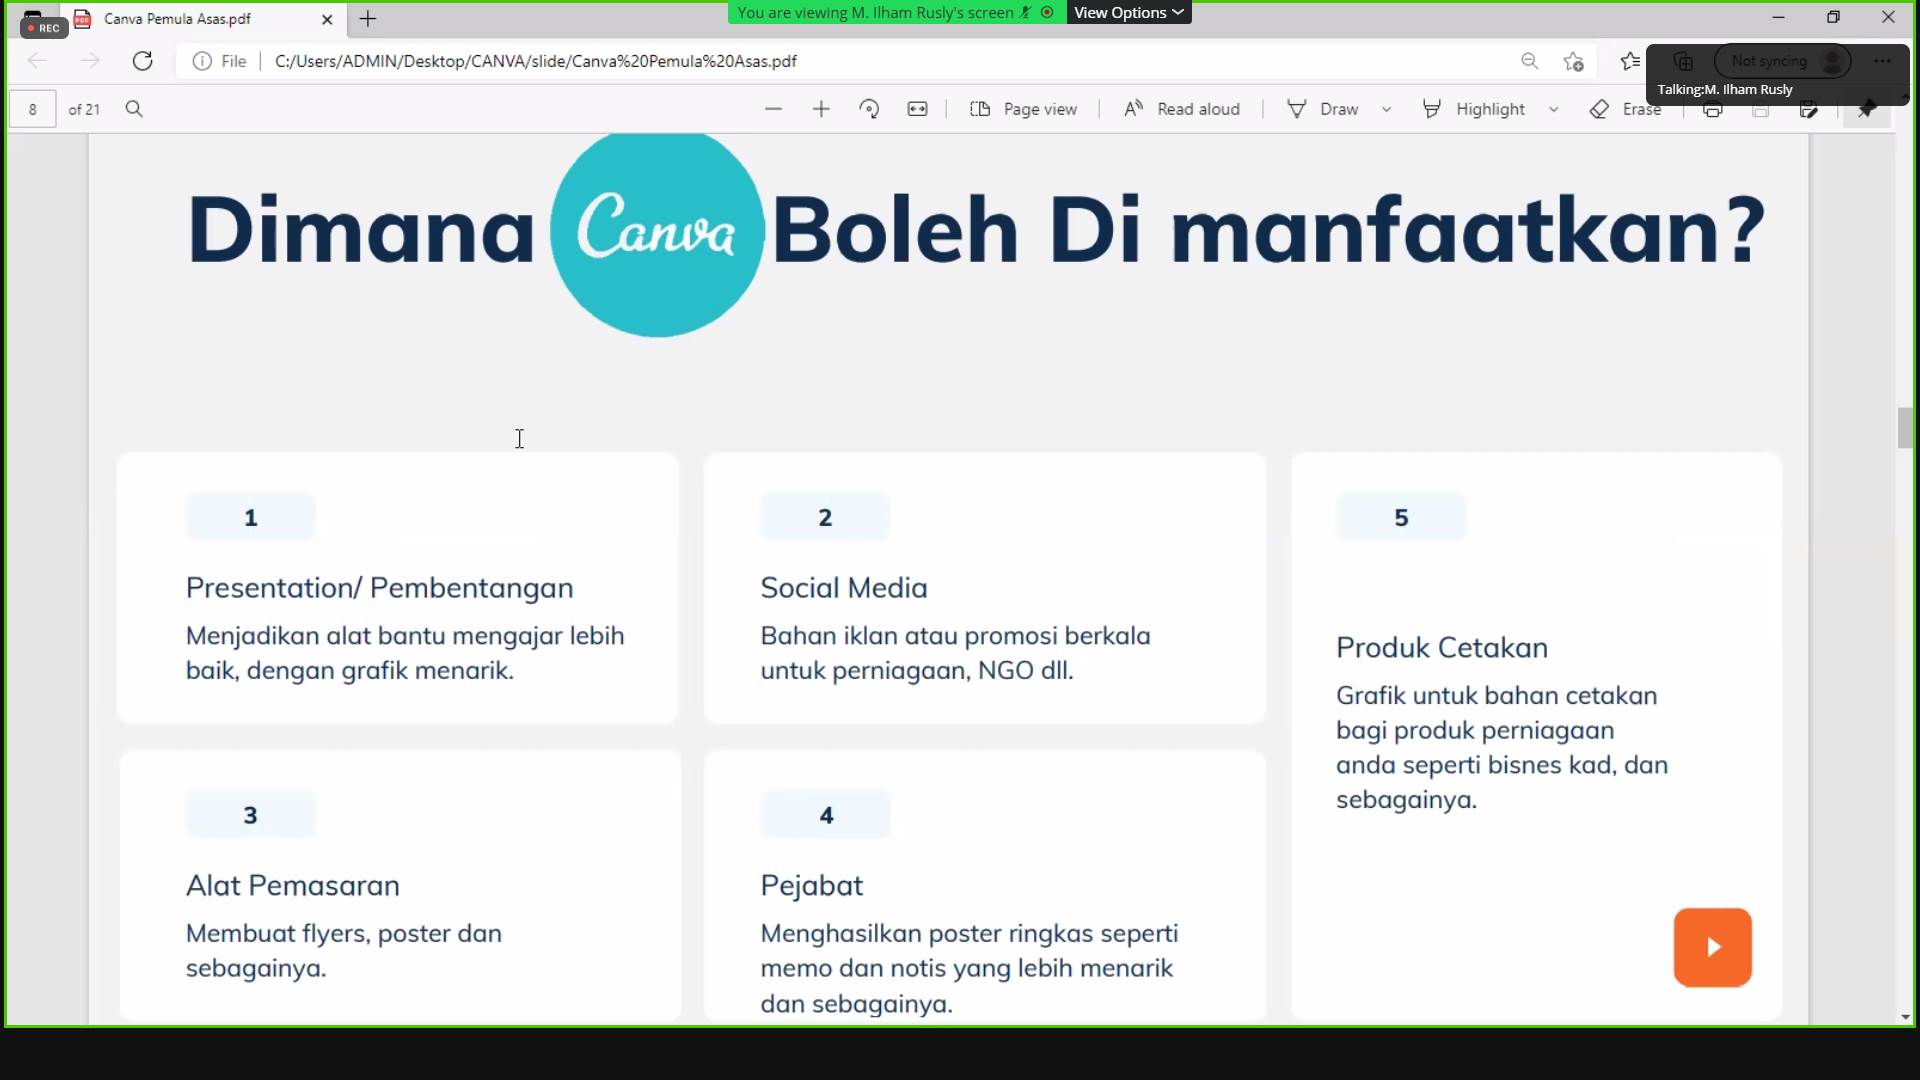
Task: Reload the PDF page
Action: pyautogui.click(x=143, y=61)
